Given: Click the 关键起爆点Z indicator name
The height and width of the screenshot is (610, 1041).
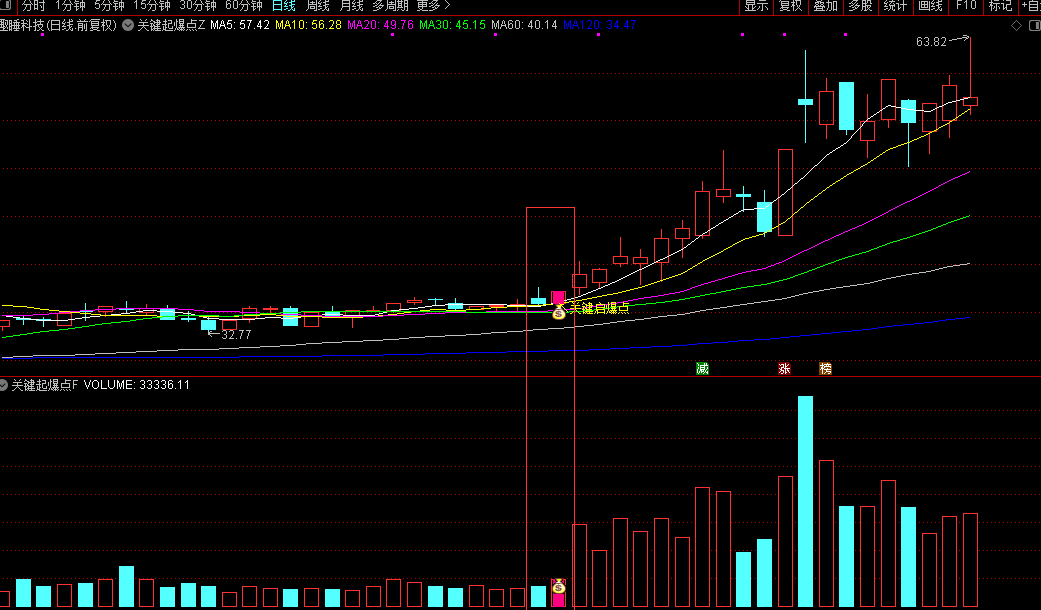Looking at the screenshot, I should [171, 25].
